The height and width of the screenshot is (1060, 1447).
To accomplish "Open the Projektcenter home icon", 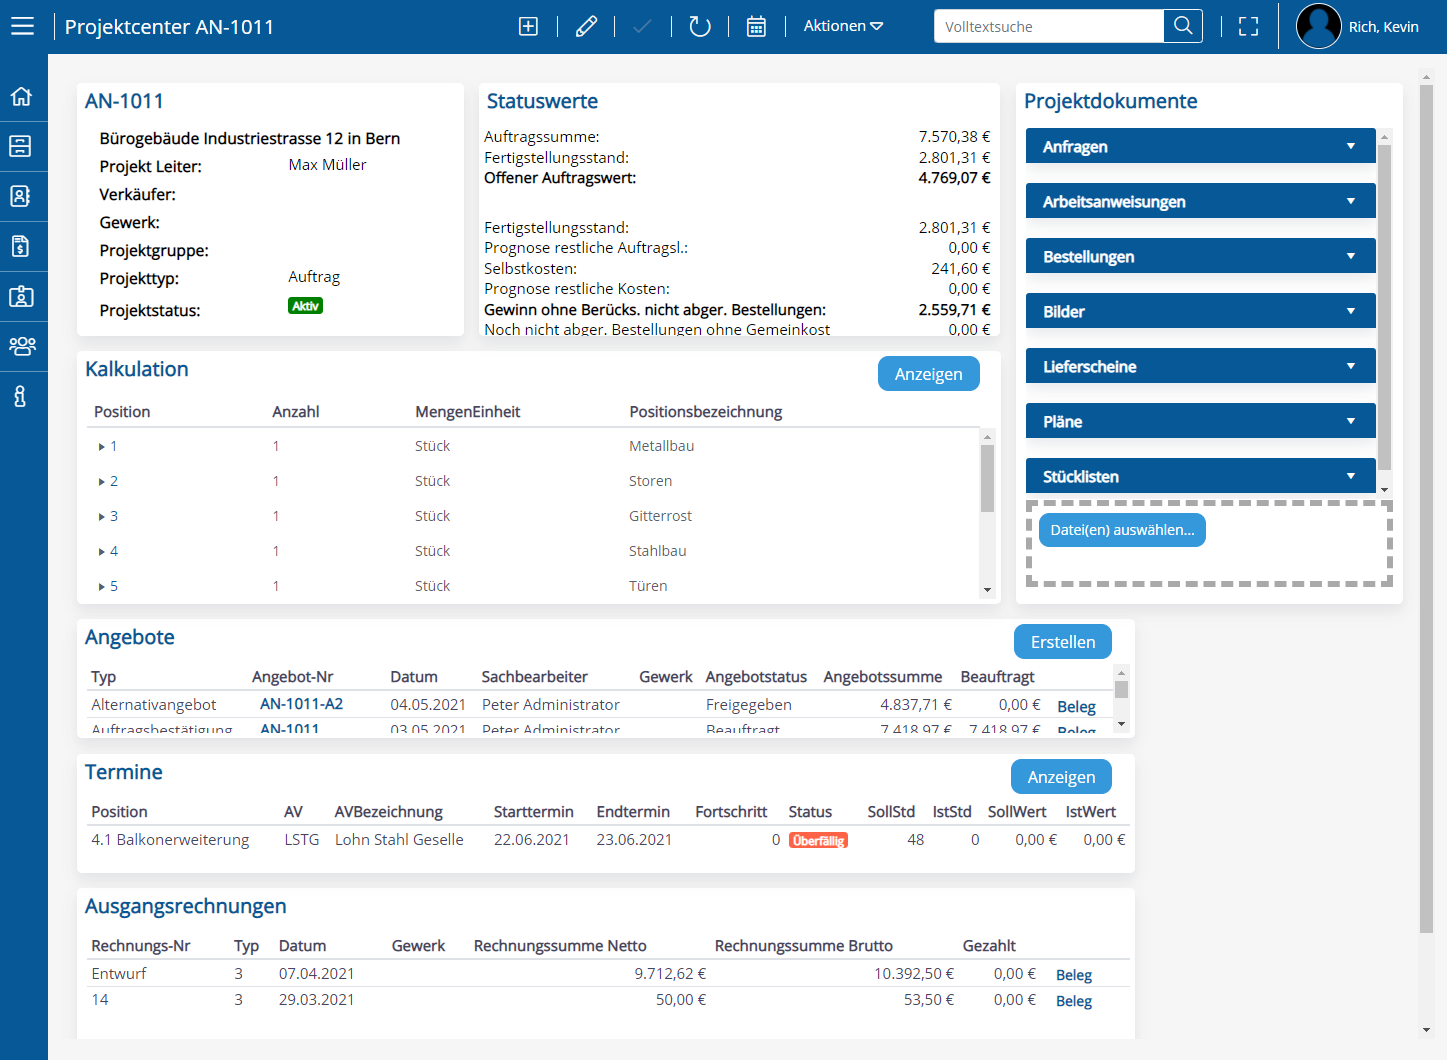I will pos(22,95).
